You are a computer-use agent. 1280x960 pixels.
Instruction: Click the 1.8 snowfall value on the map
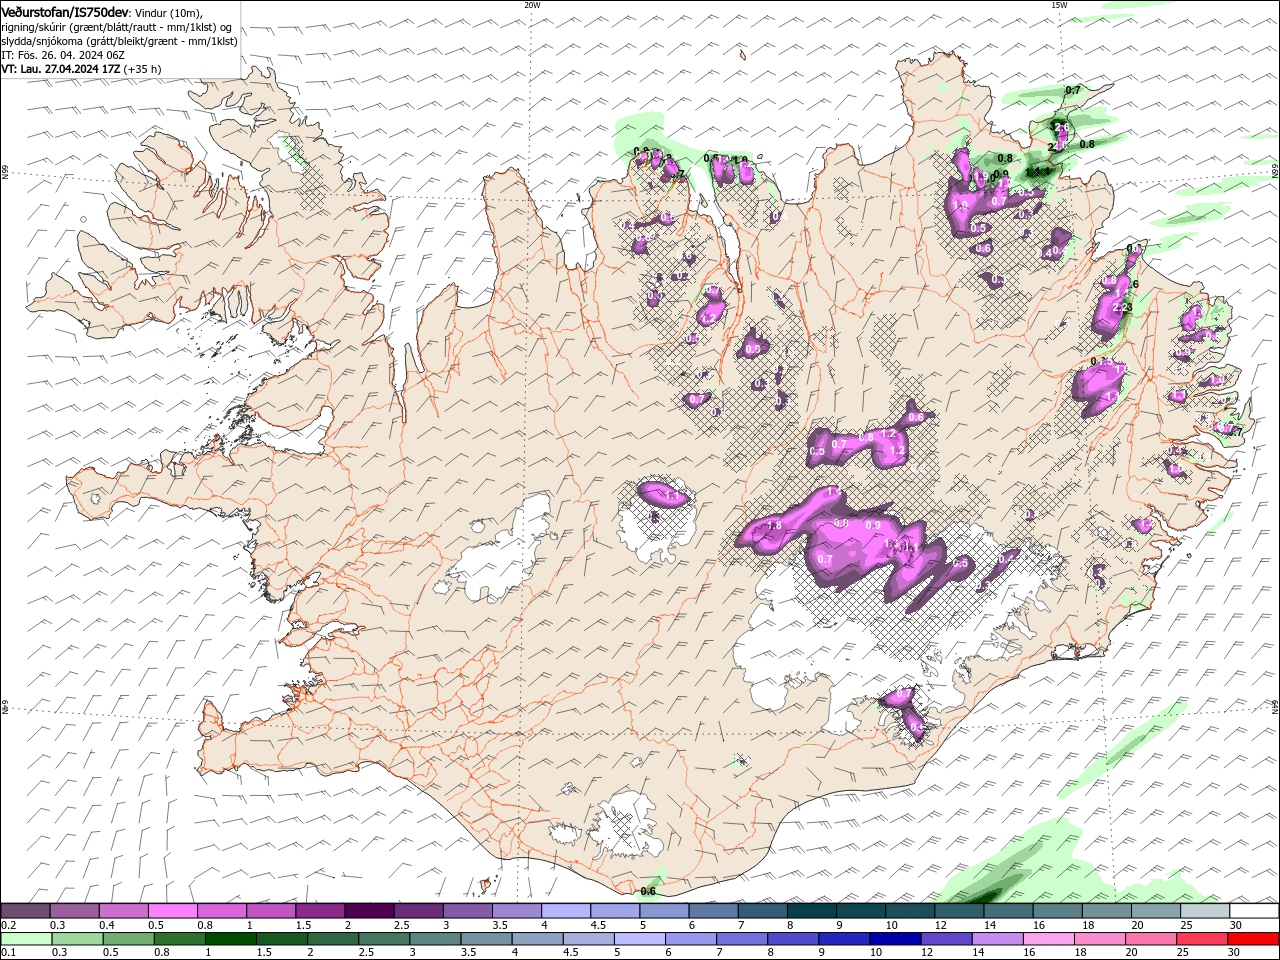pyautogui.click(x=773, y=526)
